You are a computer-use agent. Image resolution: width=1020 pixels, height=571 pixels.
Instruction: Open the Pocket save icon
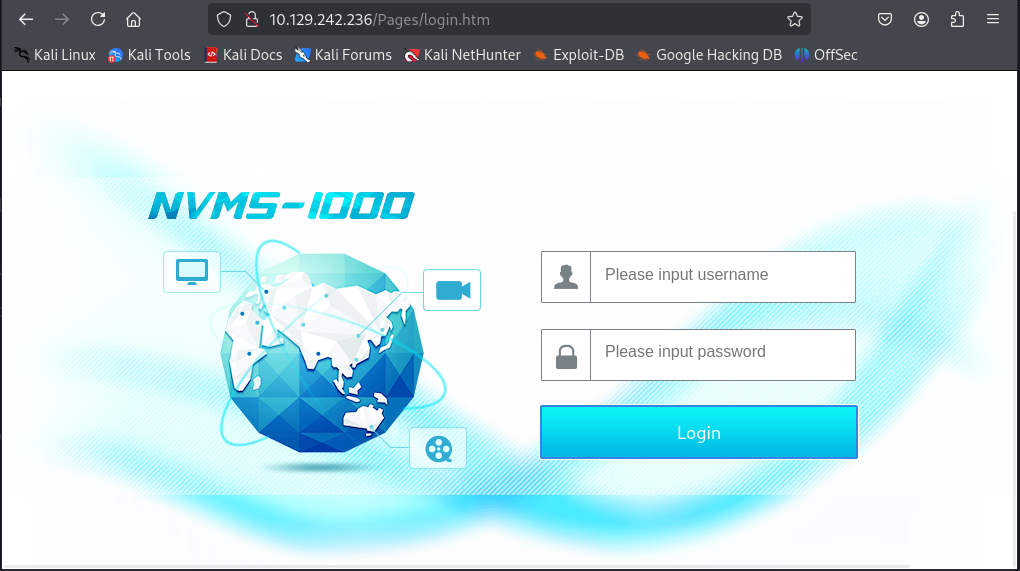[885, 20]
